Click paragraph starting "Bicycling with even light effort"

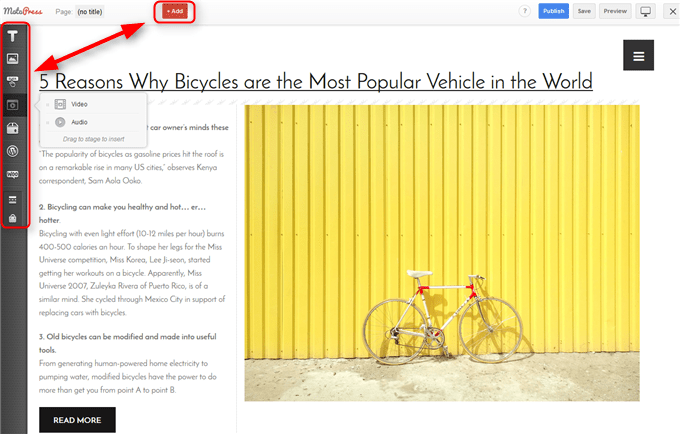coord(132,273)
